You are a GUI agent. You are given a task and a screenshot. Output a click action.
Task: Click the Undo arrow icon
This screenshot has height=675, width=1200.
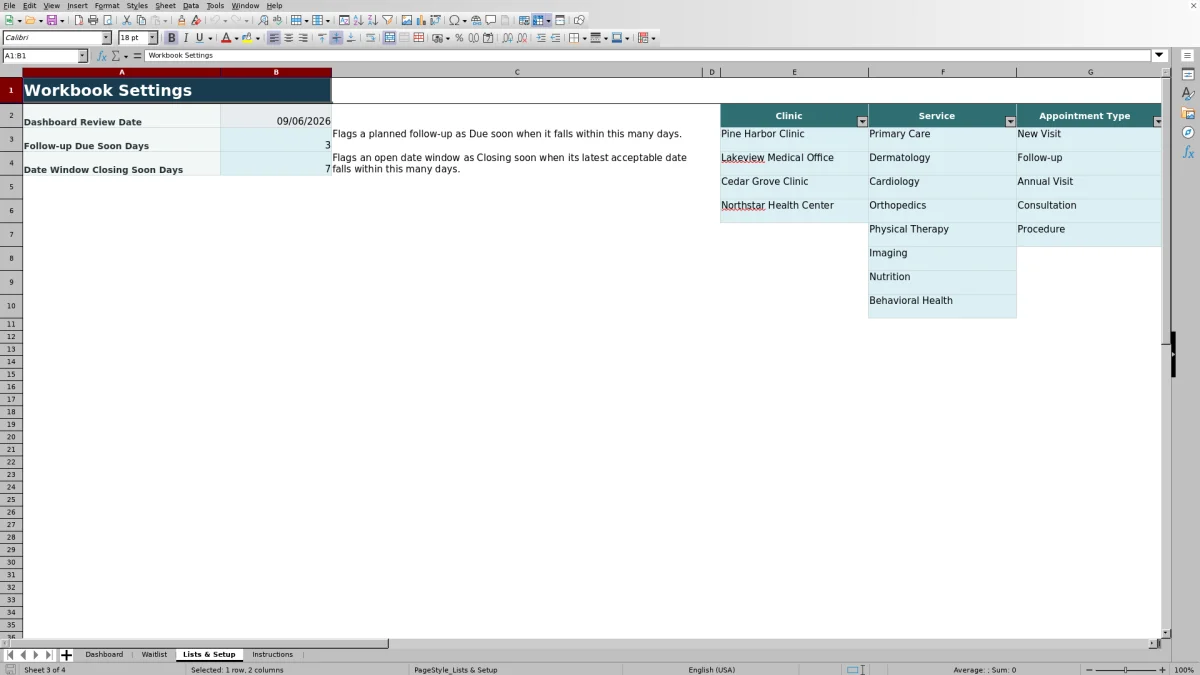coord(215,20)
